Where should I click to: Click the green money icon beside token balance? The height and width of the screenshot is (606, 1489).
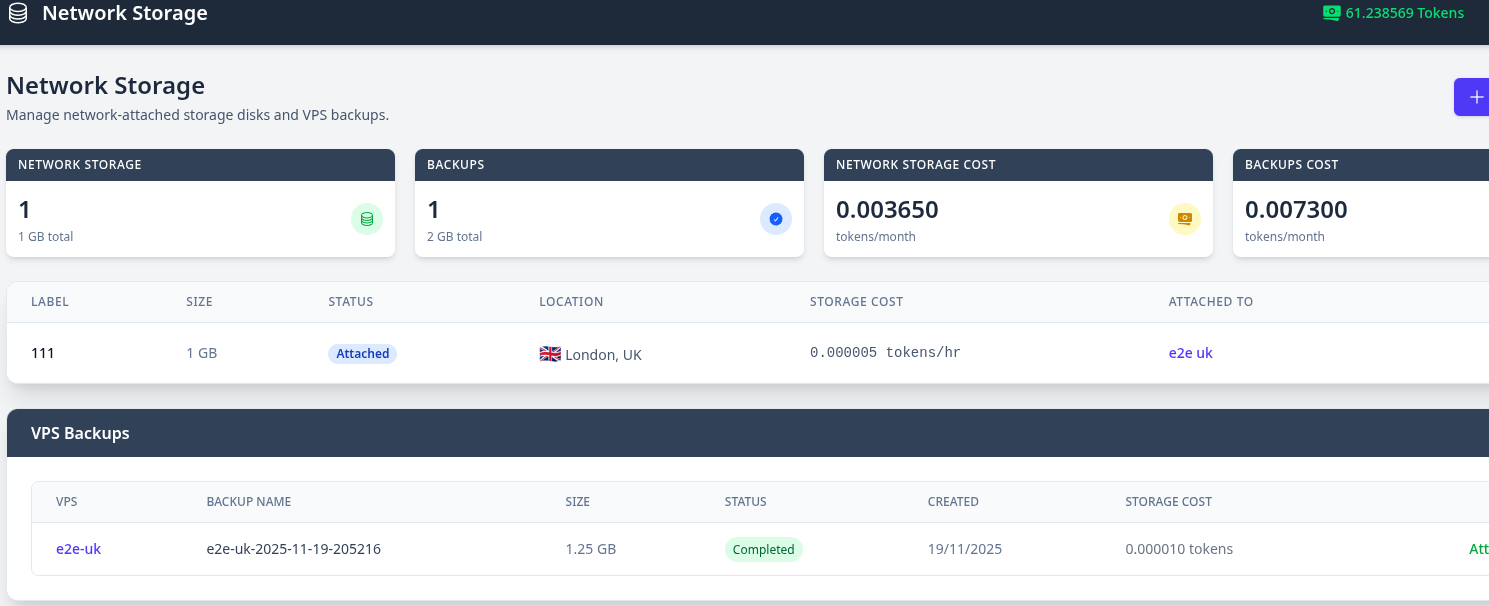(1331, 13)
